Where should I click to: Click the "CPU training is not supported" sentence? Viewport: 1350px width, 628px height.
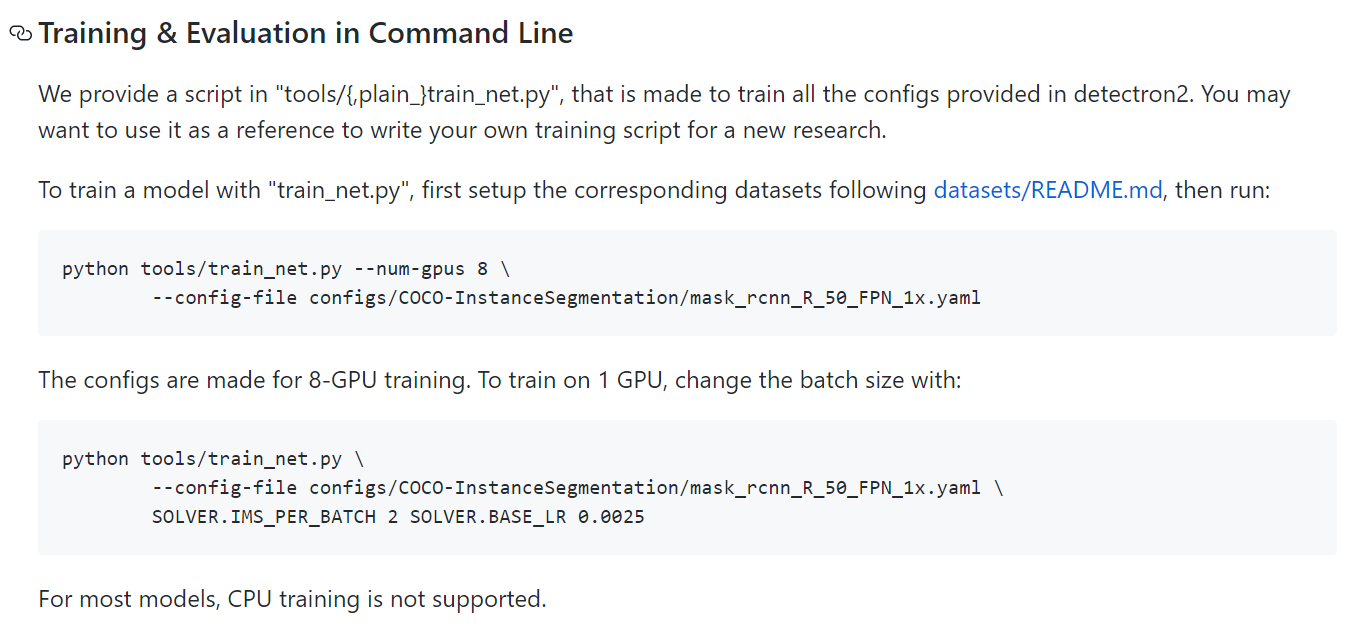point(386,599)
